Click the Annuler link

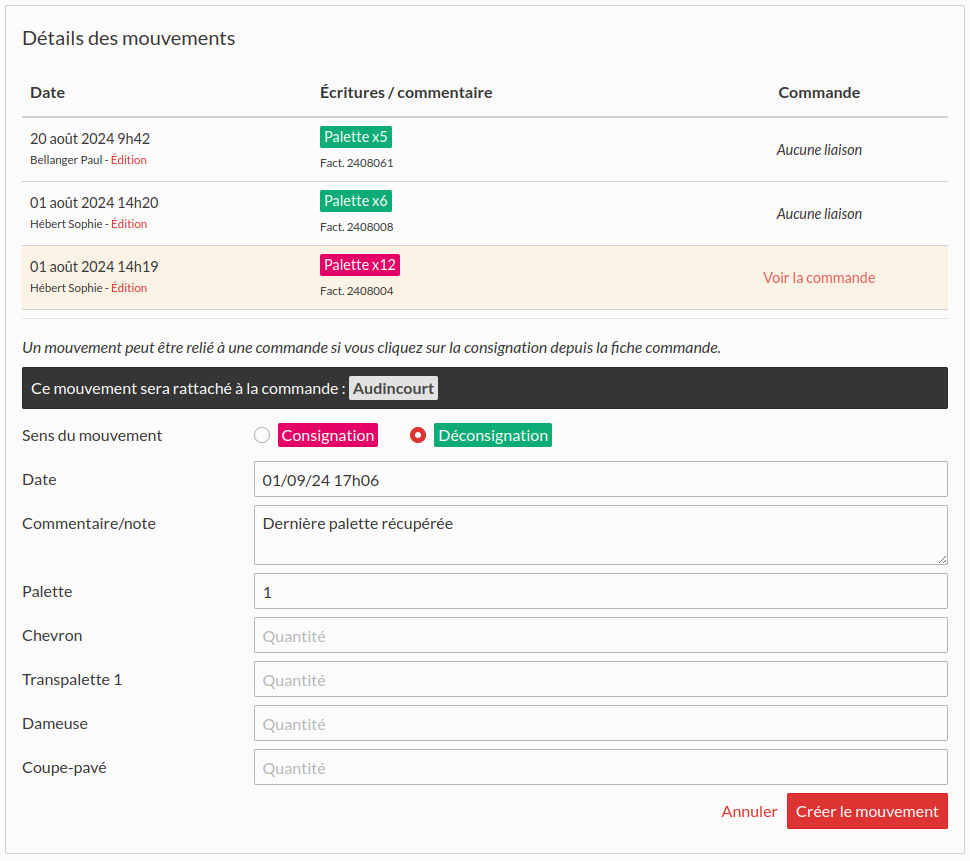click(749, 811)
